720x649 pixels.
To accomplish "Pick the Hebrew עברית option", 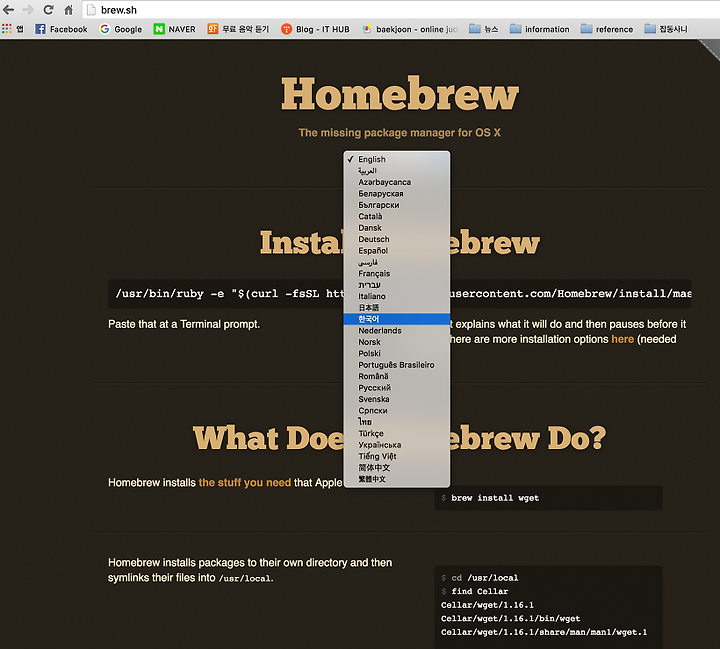I will point(397,285).
